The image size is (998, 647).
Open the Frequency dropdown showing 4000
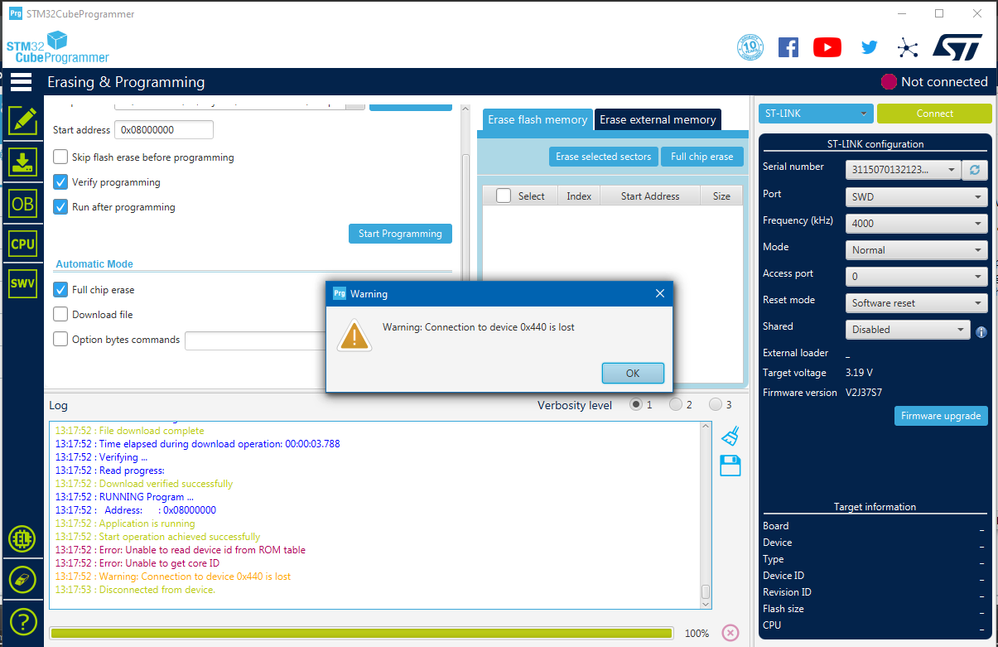pos(917,223)
